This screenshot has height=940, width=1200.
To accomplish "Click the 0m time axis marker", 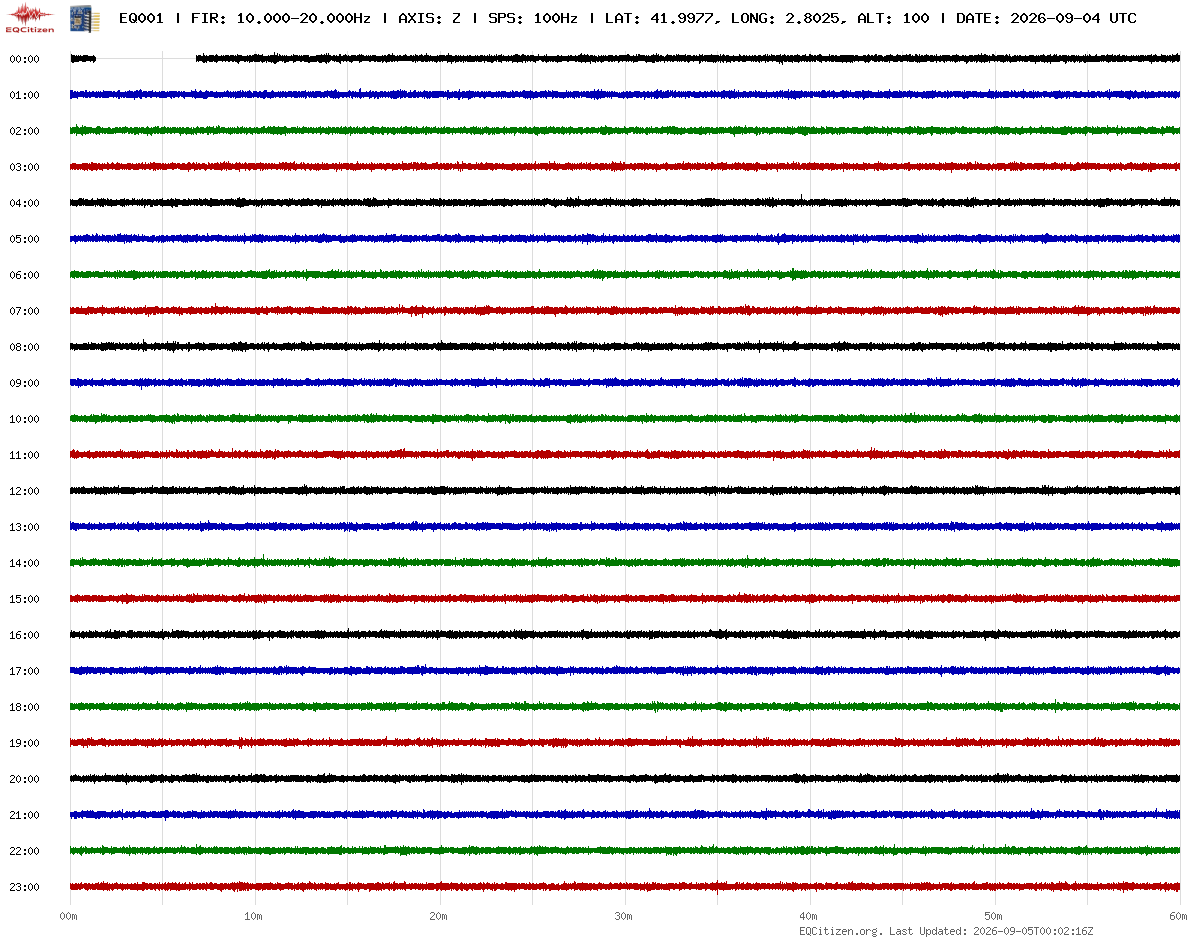I will pyautogui.click(x=69, y=916).
